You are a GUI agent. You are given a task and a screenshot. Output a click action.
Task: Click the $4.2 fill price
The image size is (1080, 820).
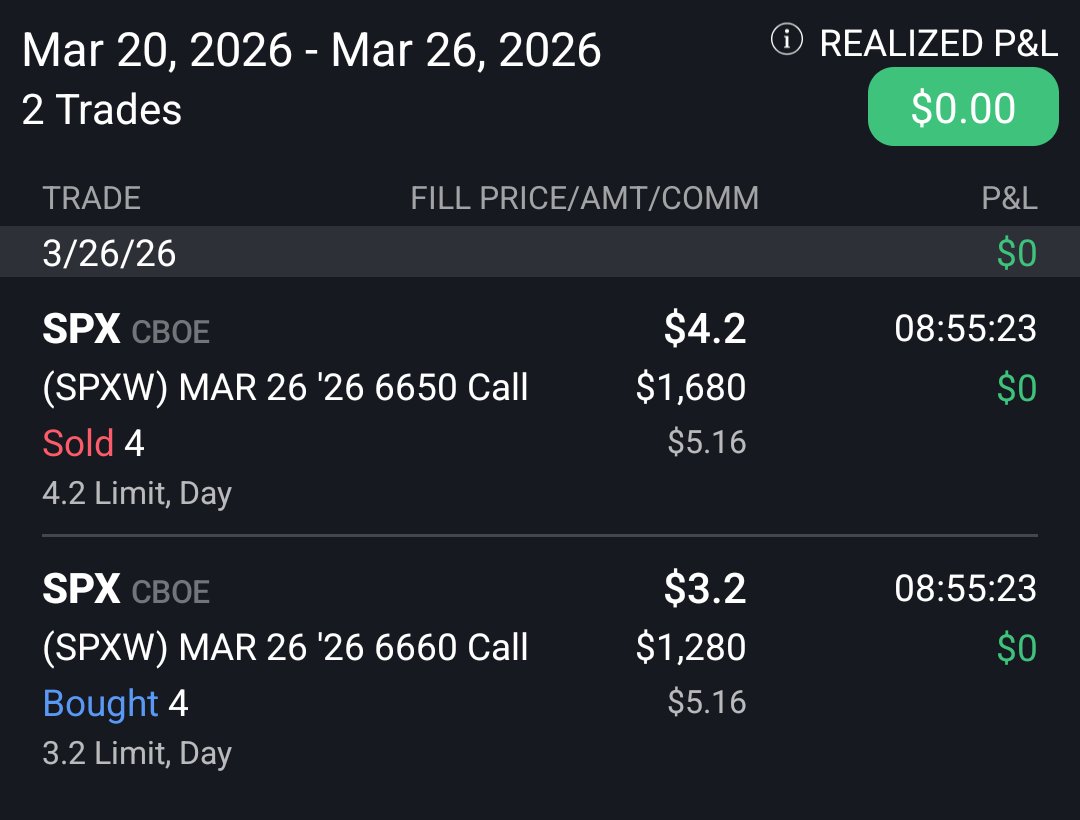pyautogui.click(x=705, y=329)
